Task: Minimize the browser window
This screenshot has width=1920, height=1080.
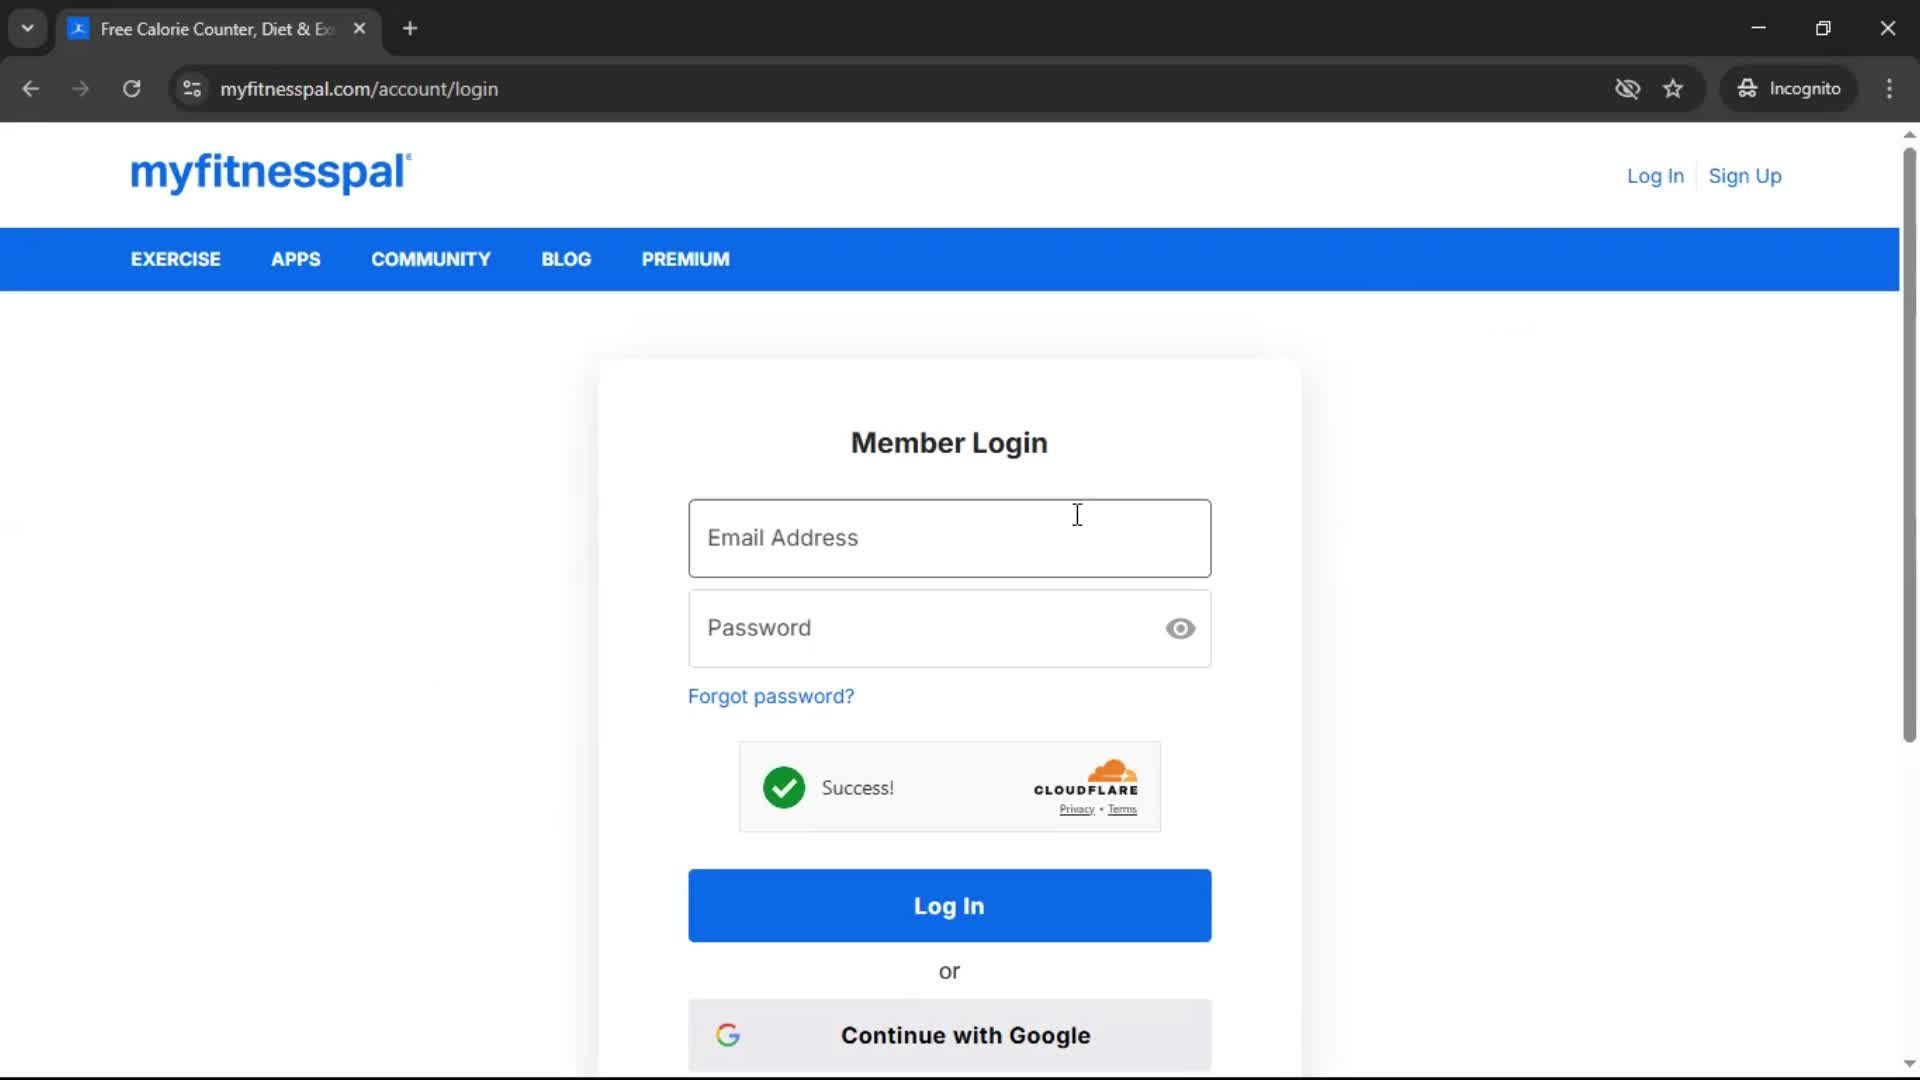Action: point(1759,29)
